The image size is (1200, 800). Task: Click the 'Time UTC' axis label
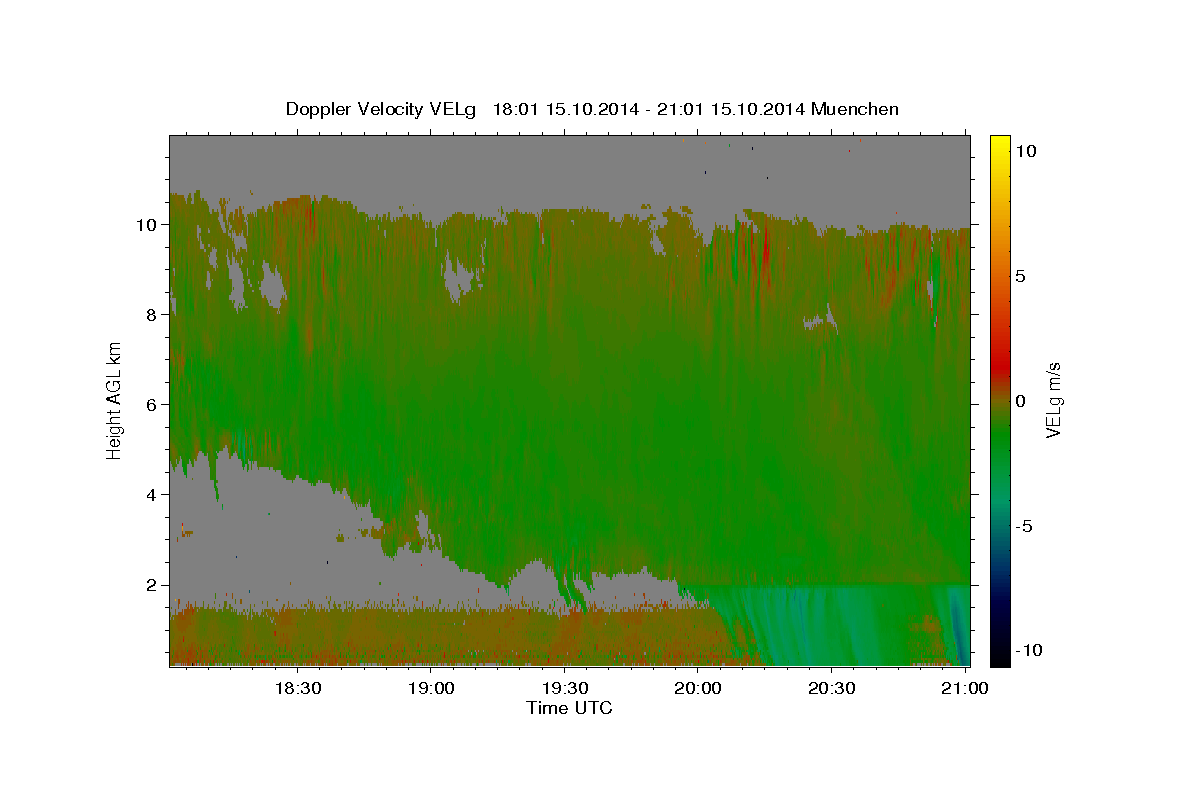point(569,708)
